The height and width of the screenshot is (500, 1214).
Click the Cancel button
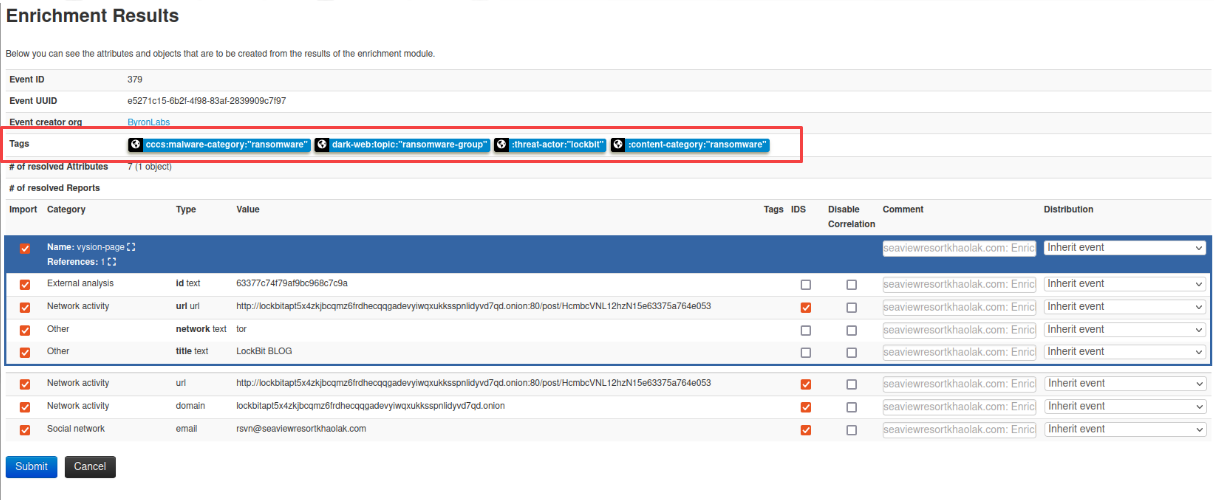click(x=90, y=467)
